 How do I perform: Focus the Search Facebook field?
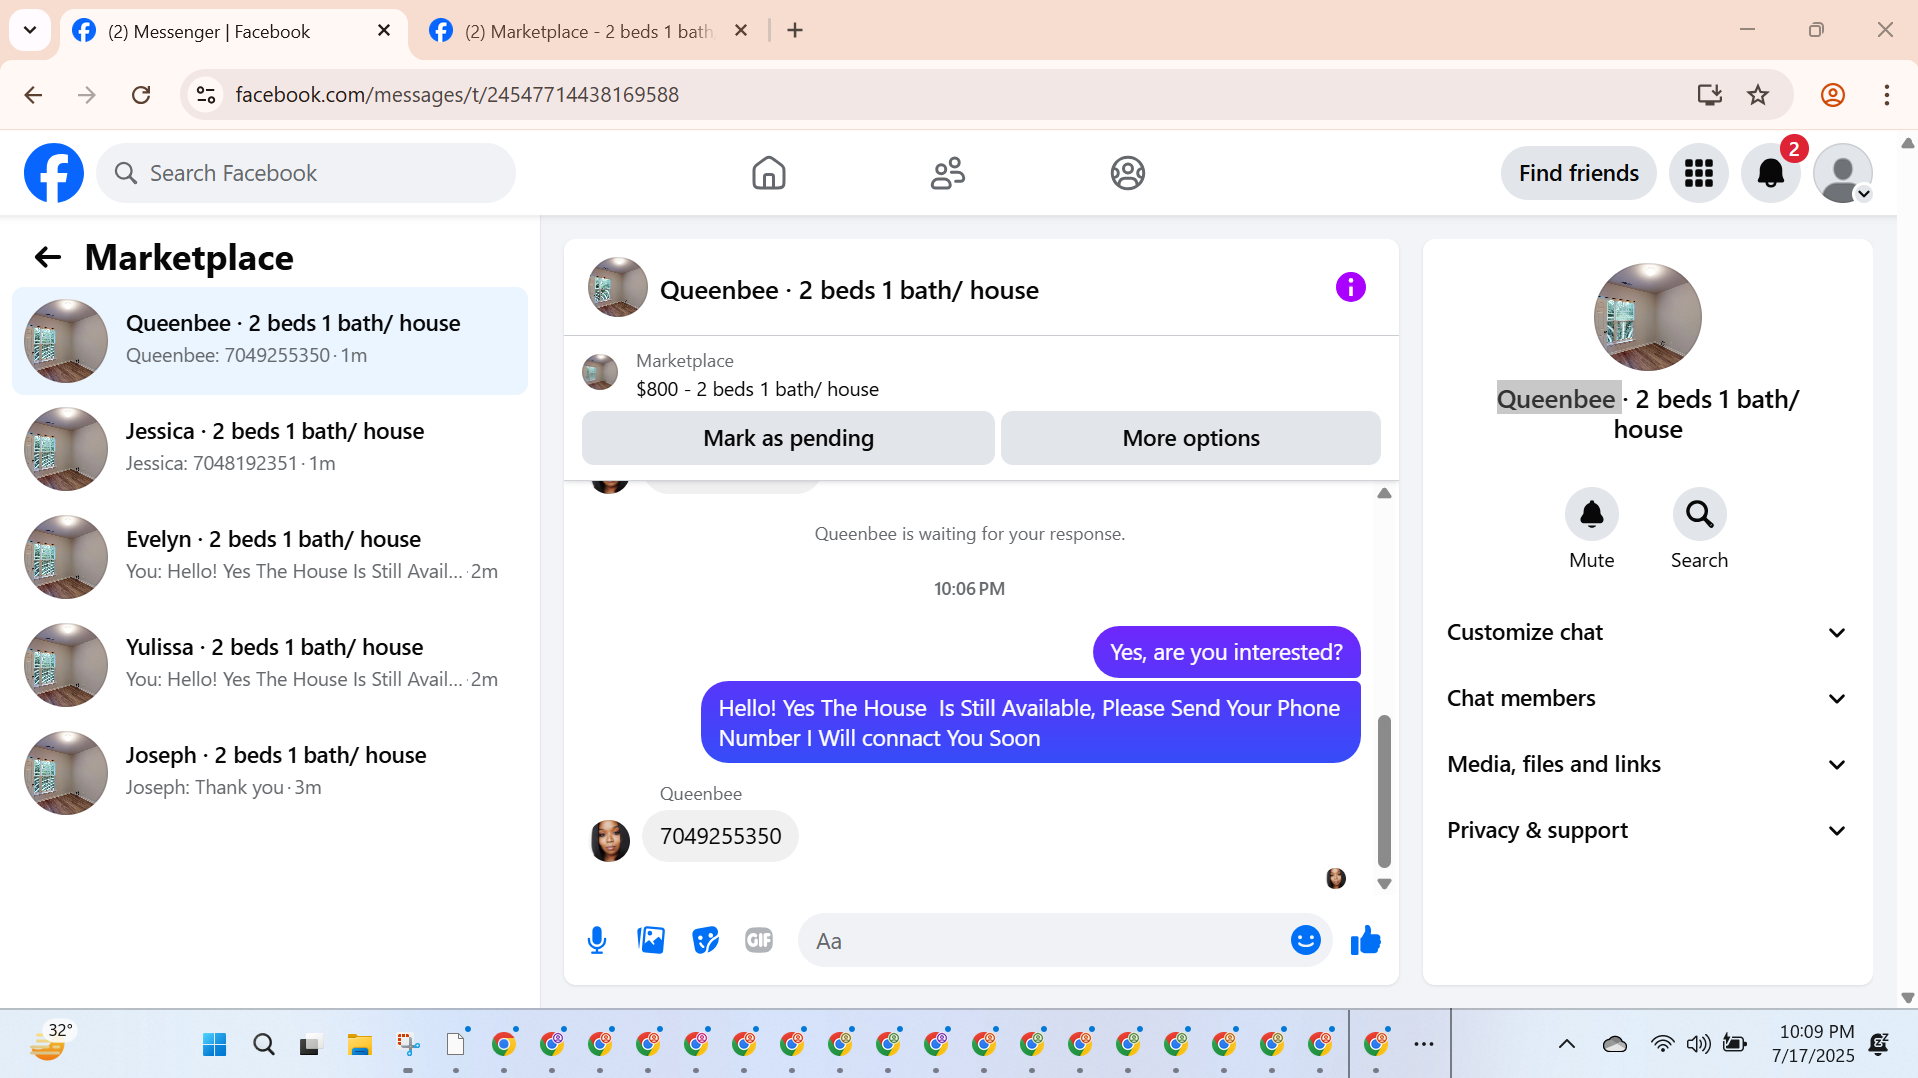pyautogui.click(x=306, y=173)
